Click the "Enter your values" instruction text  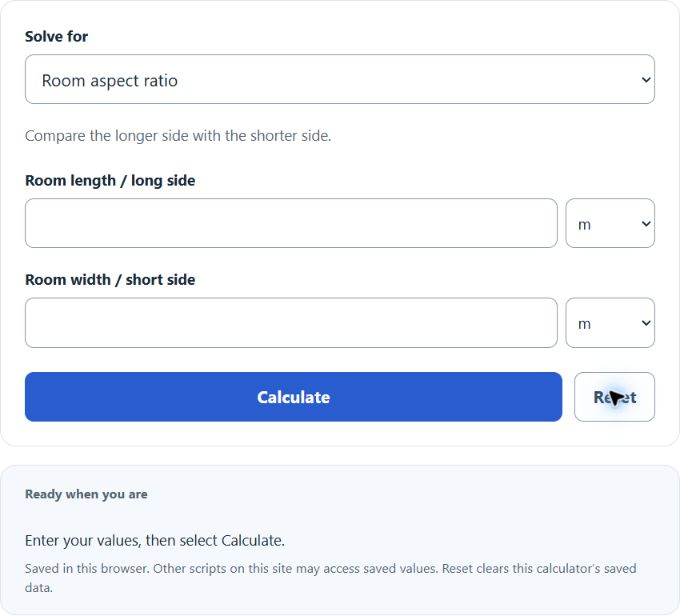(x=155, y=541)
